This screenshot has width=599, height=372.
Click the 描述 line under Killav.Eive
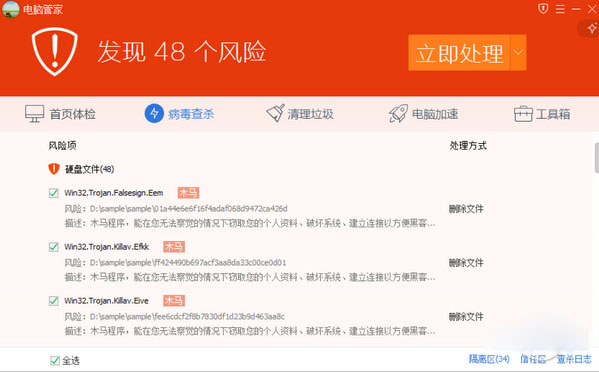(x=250, y=330)
